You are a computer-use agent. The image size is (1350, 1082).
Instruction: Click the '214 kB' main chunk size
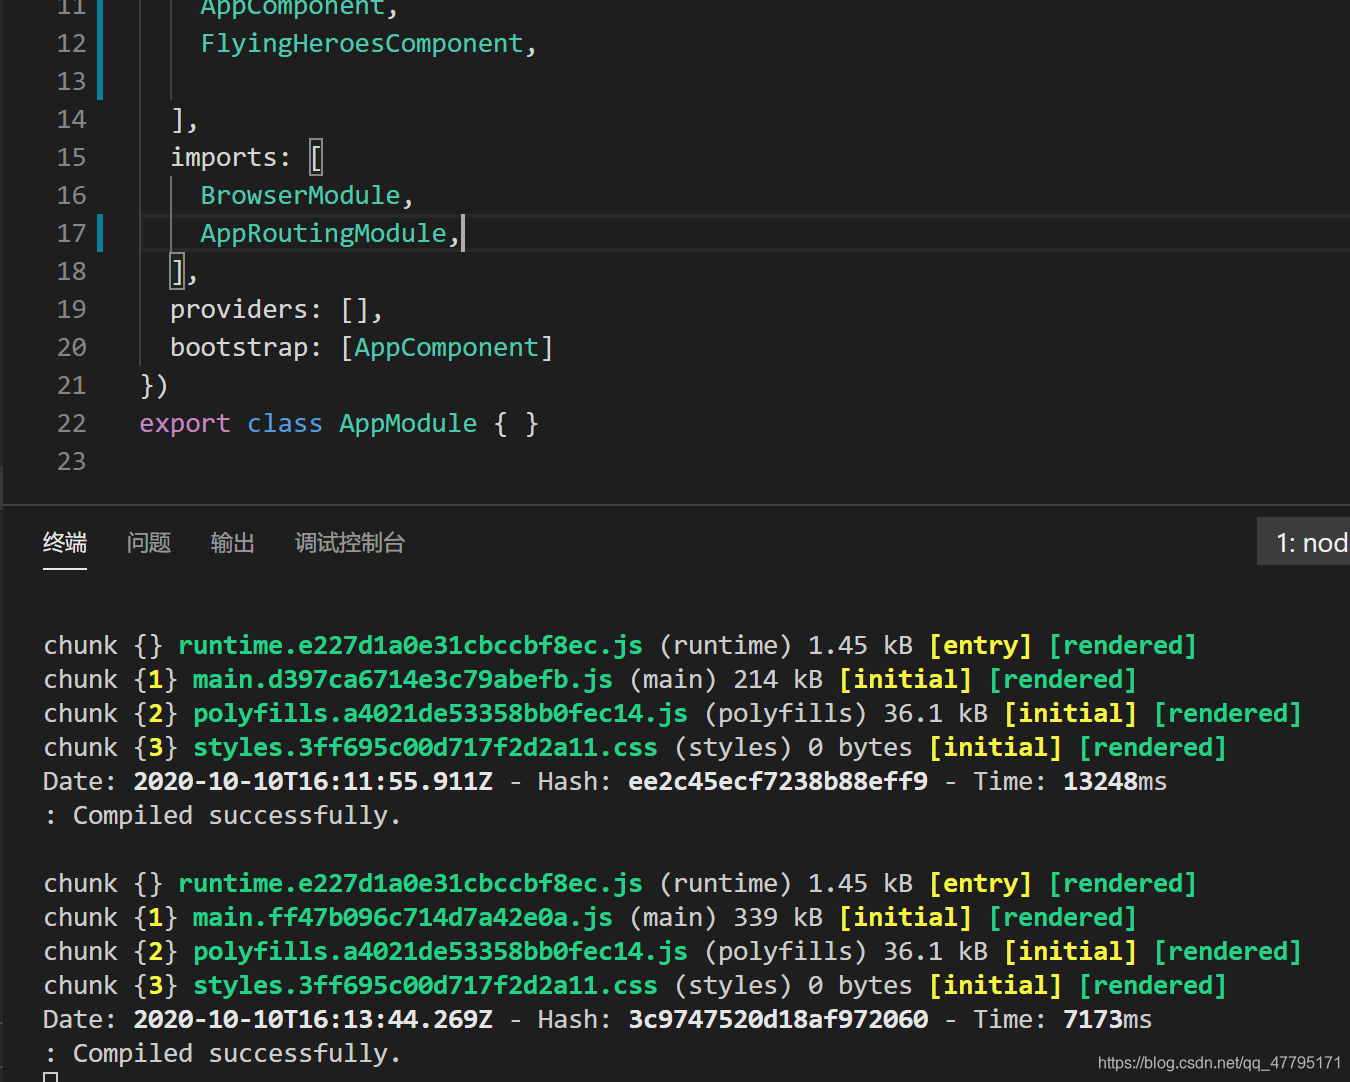tap(778, 679)
